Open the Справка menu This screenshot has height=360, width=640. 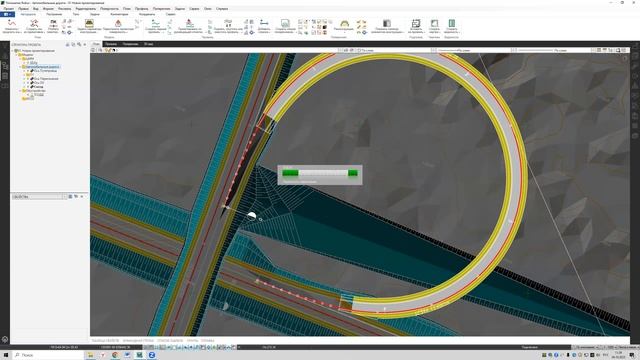[x=222, y=9]
